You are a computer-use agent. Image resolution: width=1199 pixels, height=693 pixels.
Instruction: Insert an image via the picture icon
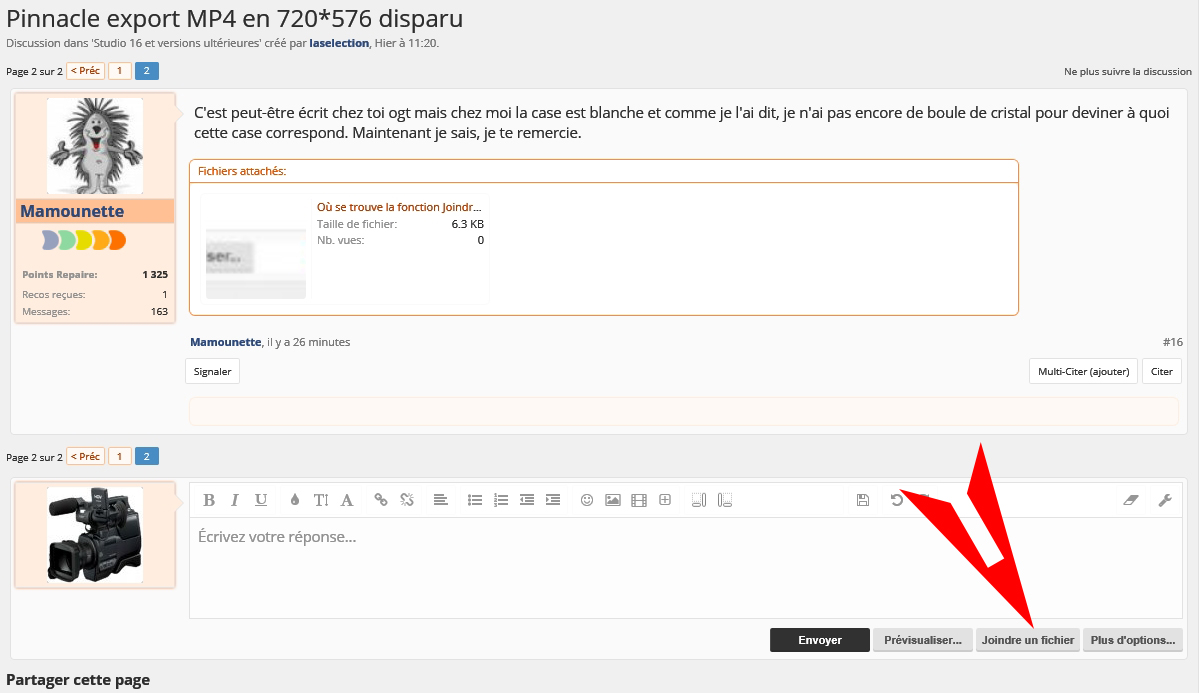[x=612, y=500]
